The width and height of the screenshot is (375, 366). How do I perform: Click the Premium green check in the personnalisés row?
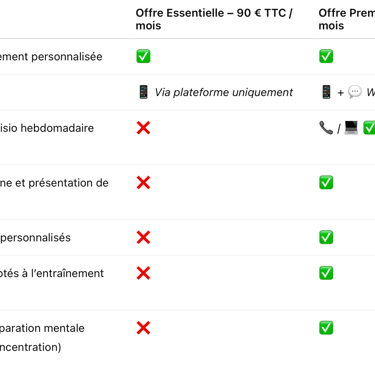(326, 237)
